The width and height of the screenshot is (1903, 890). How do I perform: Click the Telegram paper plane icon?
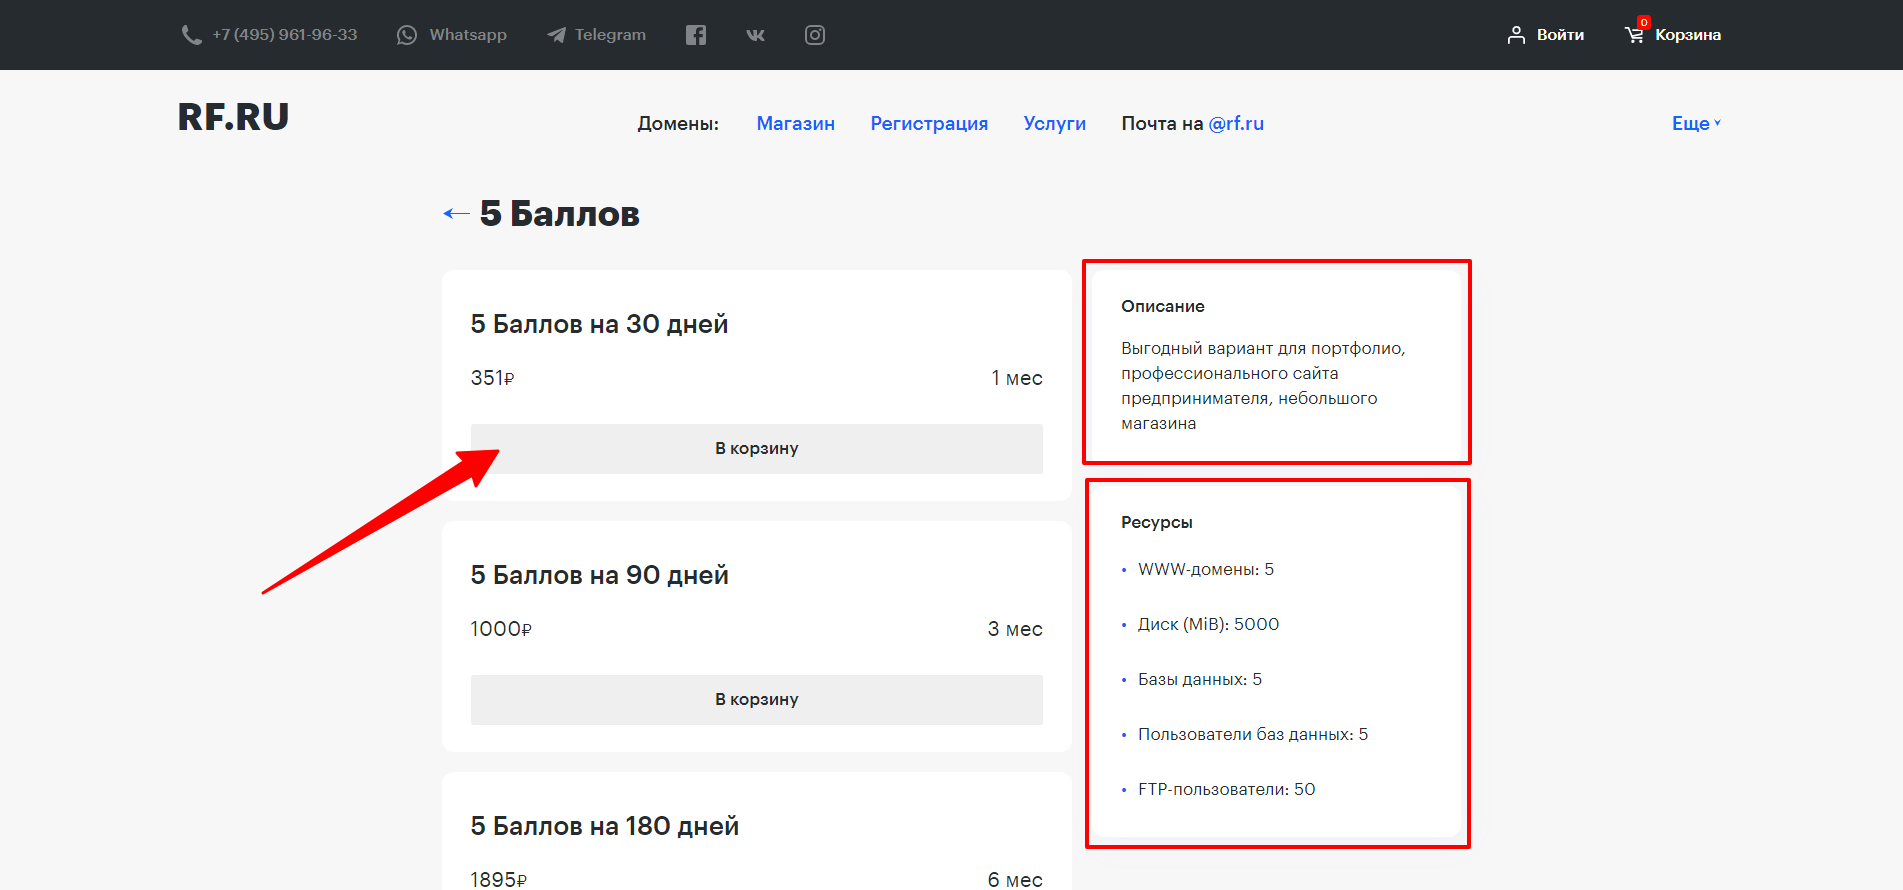pos(556,35)
